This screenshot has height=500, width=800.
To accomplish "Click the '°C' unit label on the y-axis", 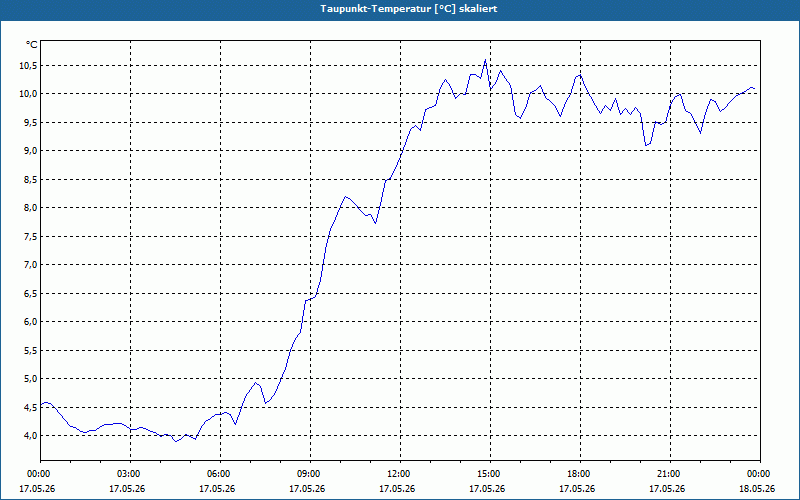I will point(32,45).
